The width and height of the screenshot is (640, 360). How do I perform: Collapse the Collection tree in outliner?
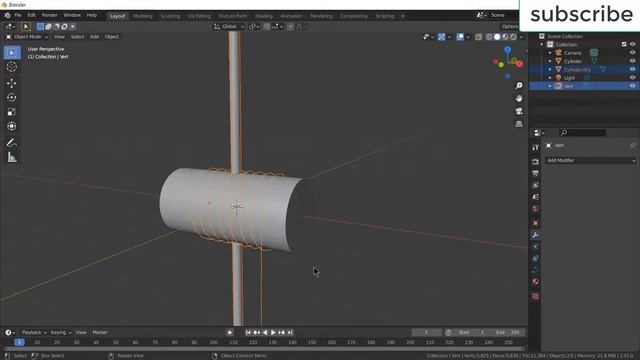point(542,44)
